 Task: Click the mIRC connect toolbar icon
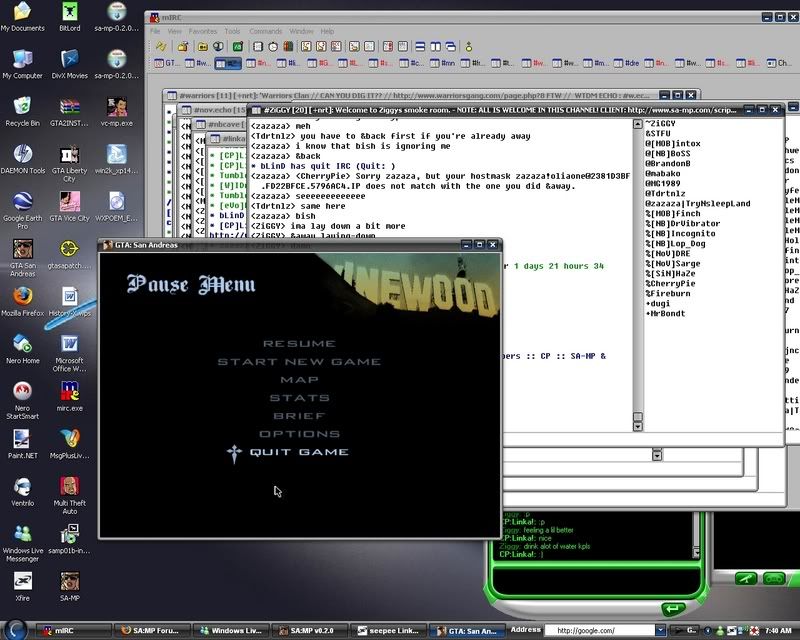pyautogui.click(x=160, y=46)
